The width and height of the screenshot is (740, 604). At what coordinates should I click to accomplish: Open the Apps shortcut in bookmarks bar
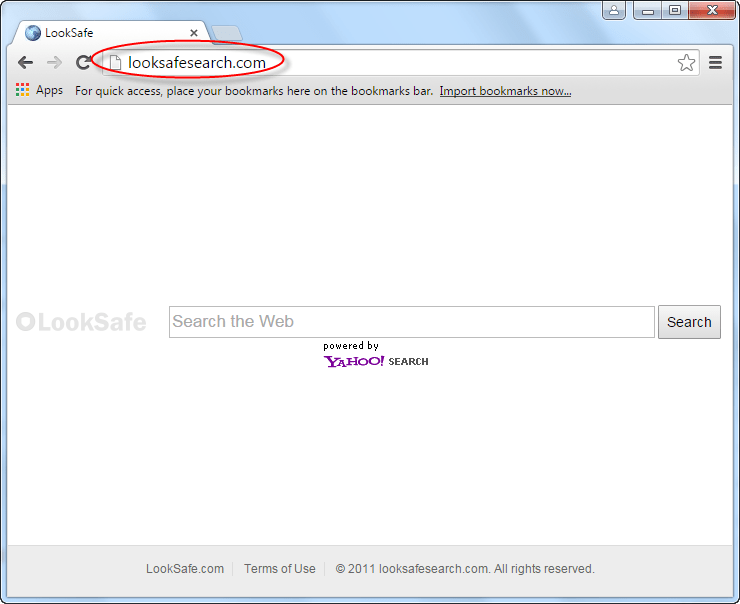pyautogui.click(x=39, y=90)
